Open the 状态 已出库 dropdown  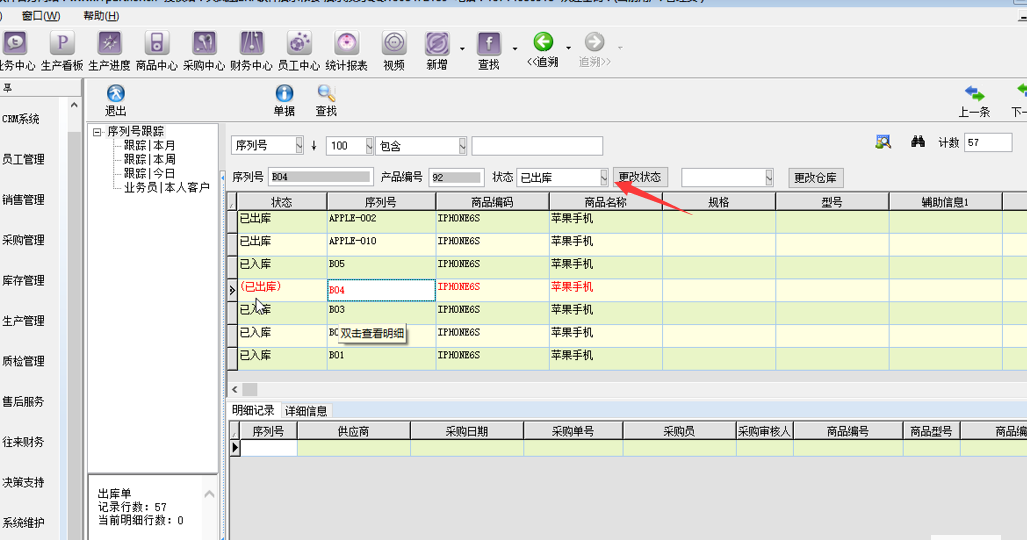coord(603,177)
